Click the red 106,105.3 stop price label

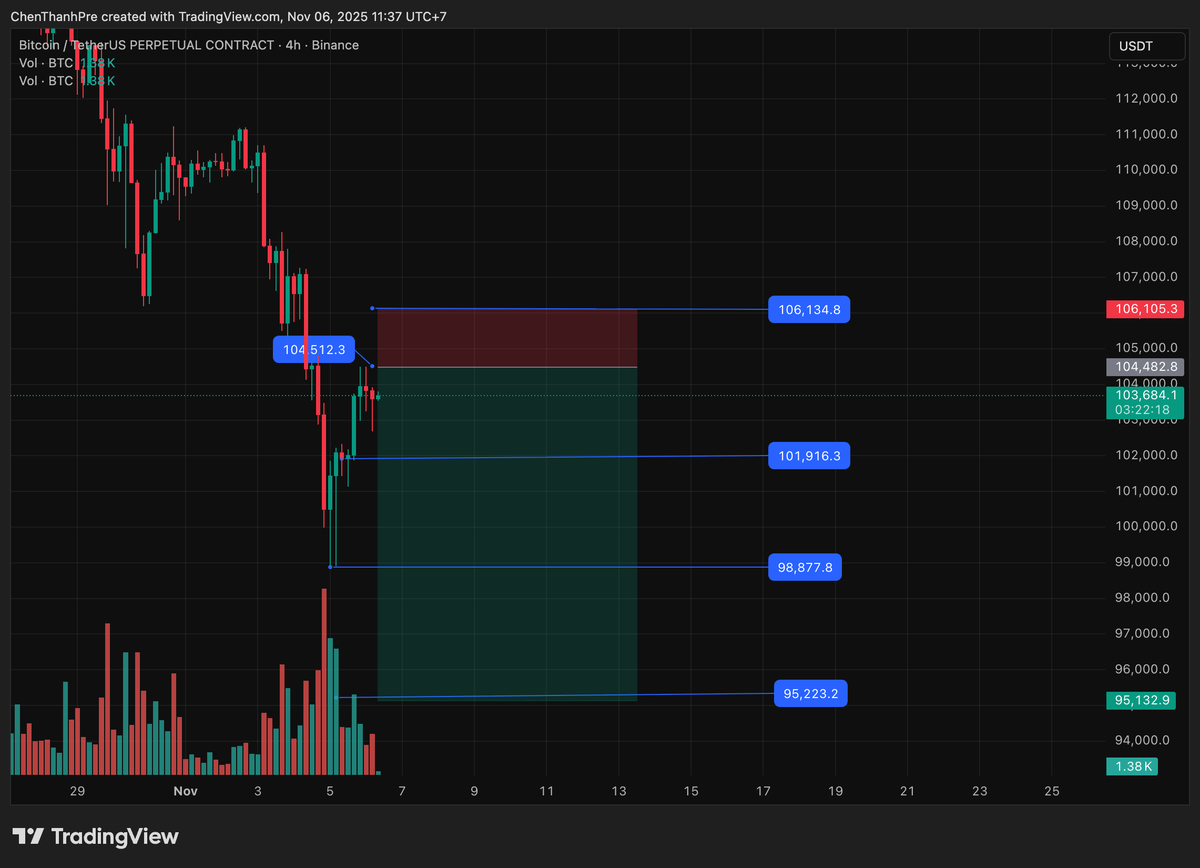[1145, 310]
